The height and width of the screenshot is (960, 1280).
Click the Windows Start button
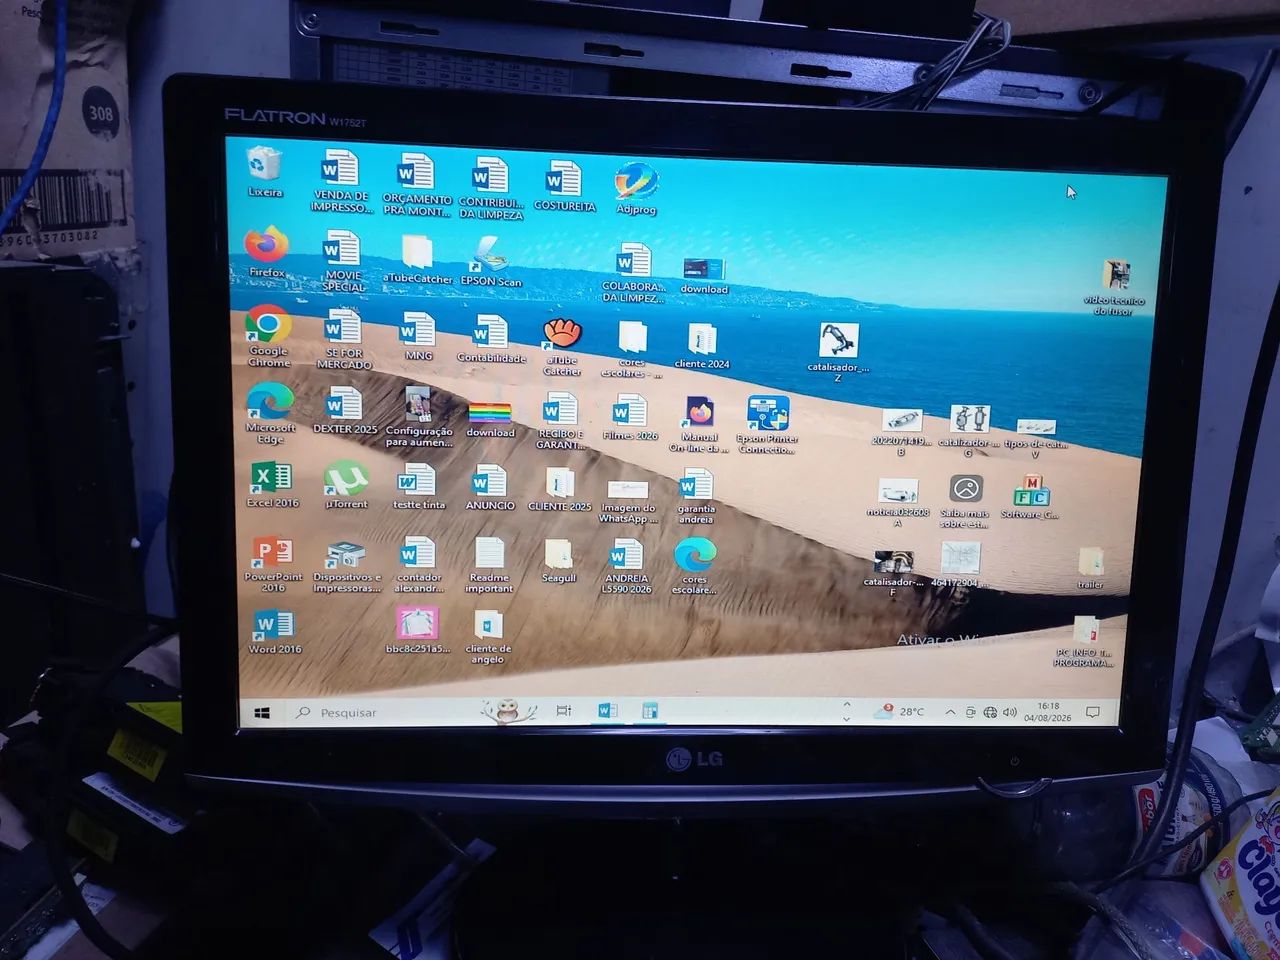(x=263, y=713)
